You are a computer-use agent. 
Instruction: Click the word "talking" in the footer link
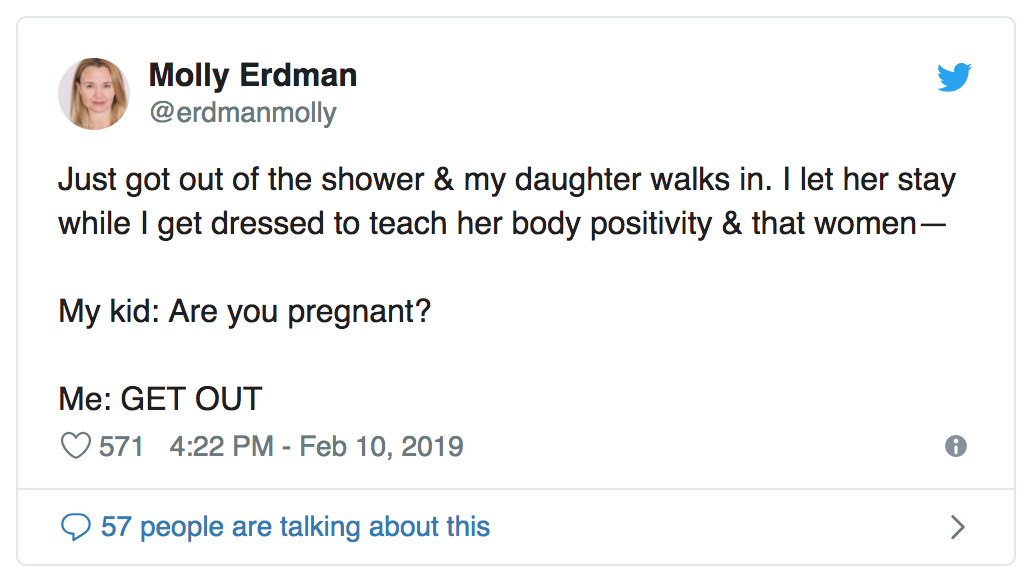click(x=320, y=527)
